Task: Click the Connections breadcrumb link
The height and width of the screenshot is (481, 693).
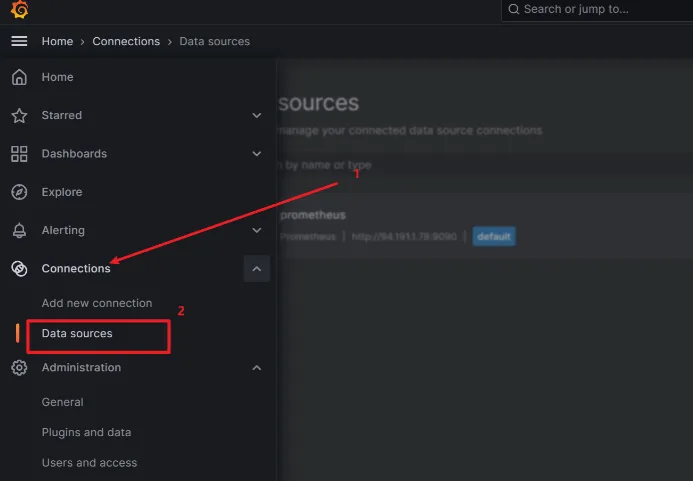Action: coord(126,41)
